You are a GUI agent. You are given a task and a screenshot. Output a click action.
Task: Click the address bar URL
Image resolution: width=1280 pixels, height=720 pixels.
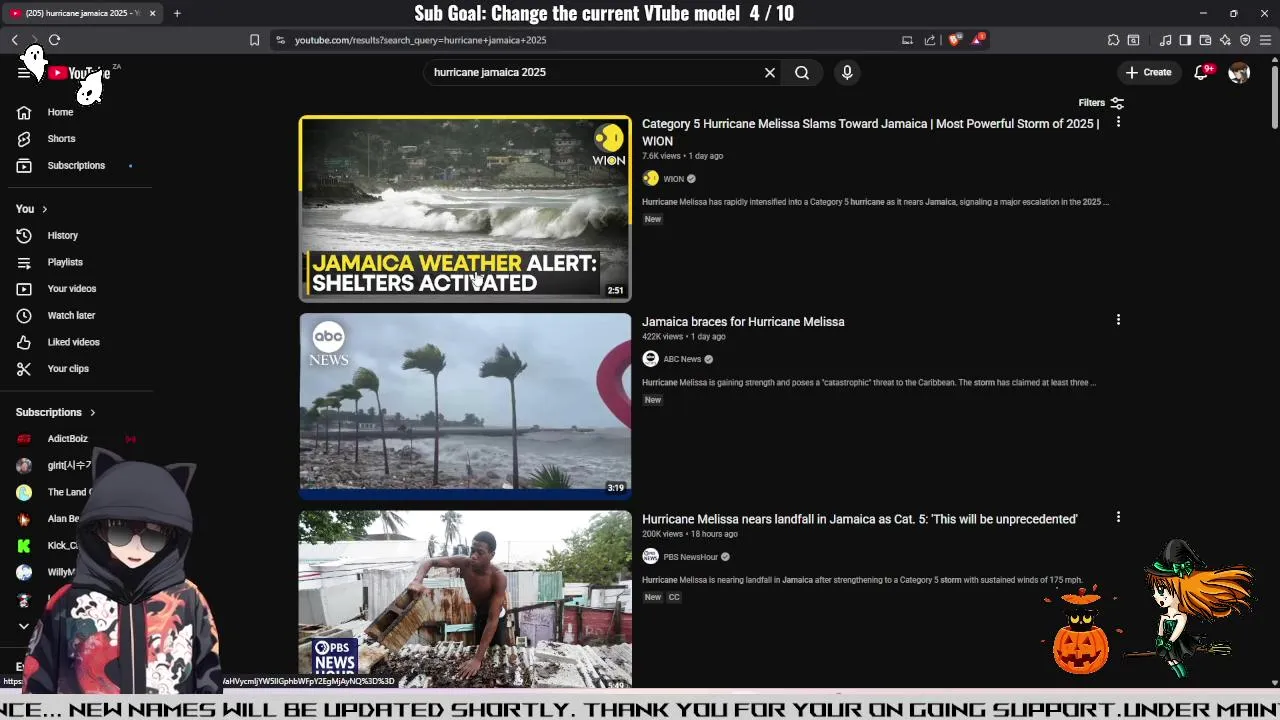[420, 40]
